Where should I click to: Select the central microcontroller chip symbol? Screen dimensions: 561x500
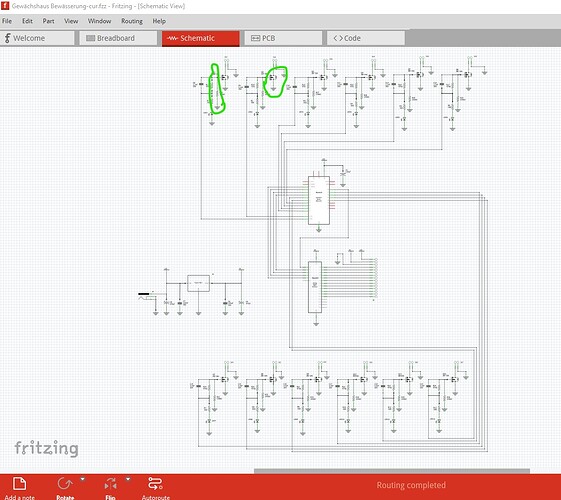[319, 200]
